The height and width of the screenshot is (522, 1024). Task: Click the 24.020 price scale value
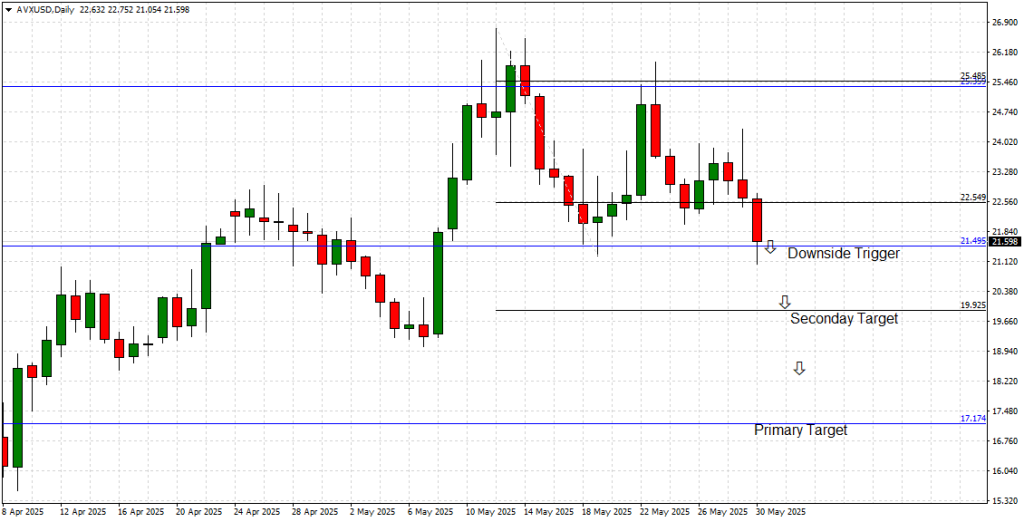(1004, 142)
